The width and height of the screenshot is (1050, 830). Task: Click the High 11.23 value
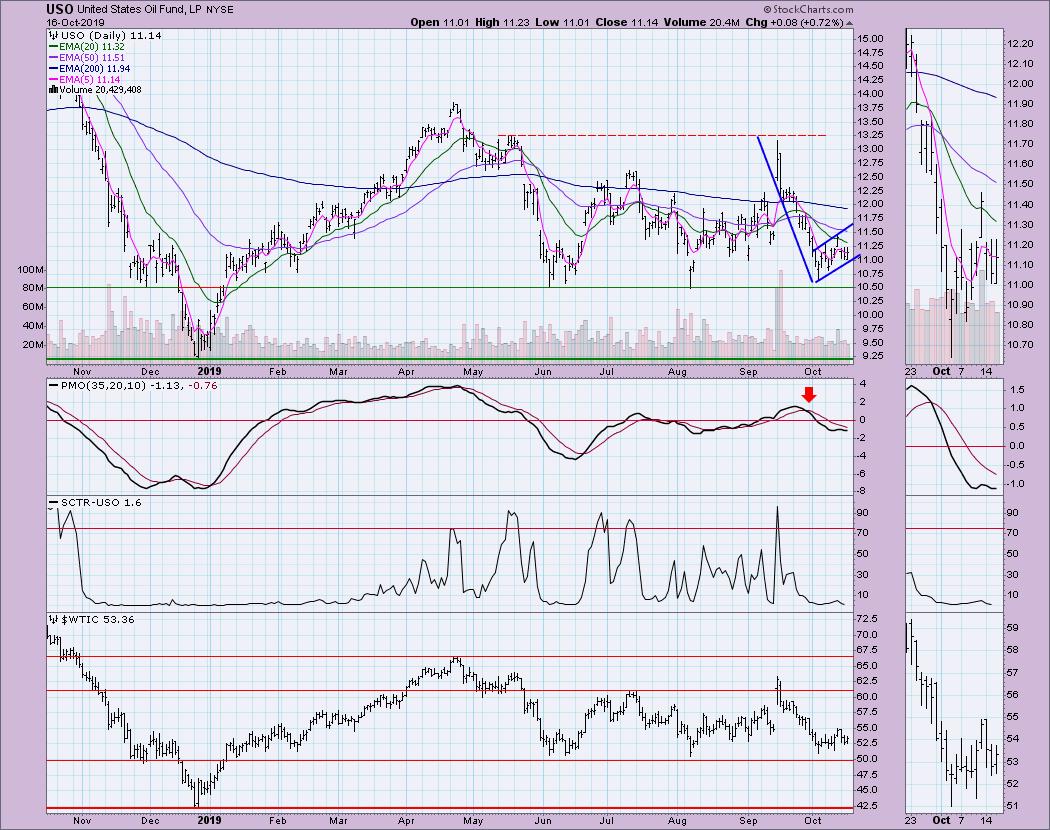tap(502, 22)
